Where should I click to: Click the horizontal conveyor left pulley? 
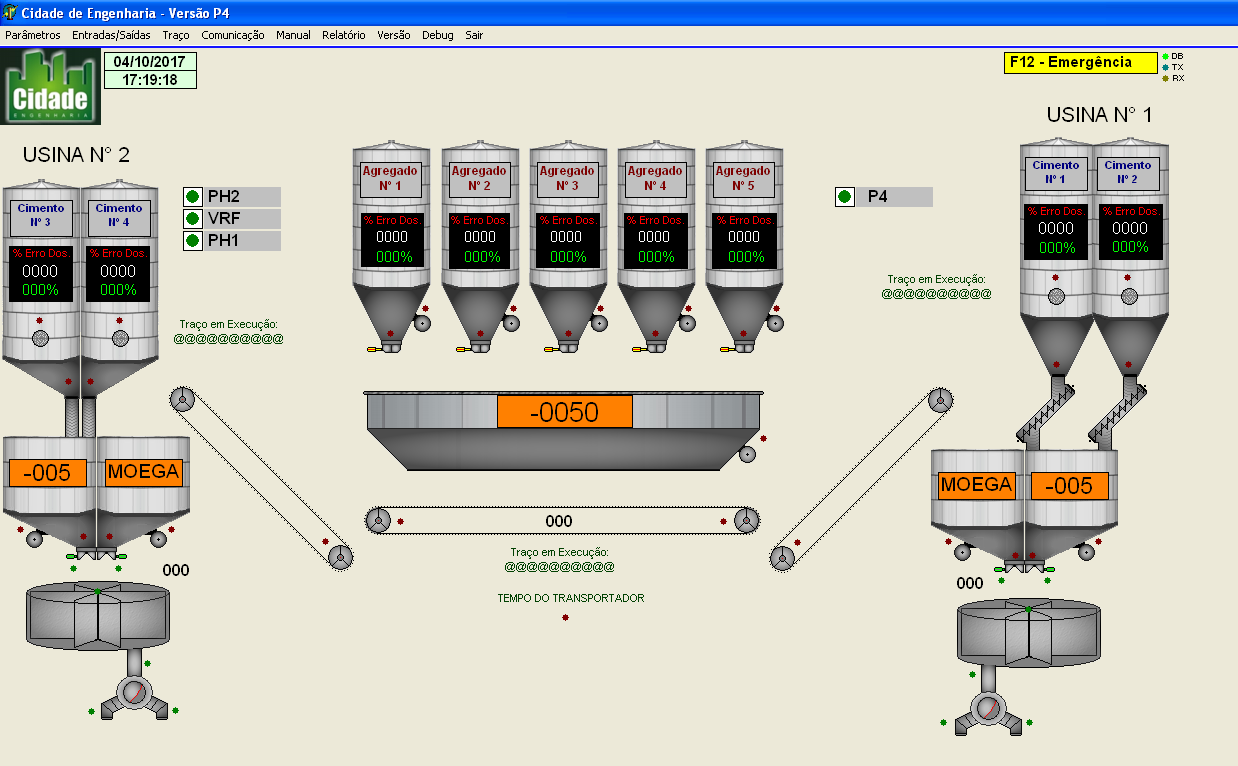[x=378, y=520]
